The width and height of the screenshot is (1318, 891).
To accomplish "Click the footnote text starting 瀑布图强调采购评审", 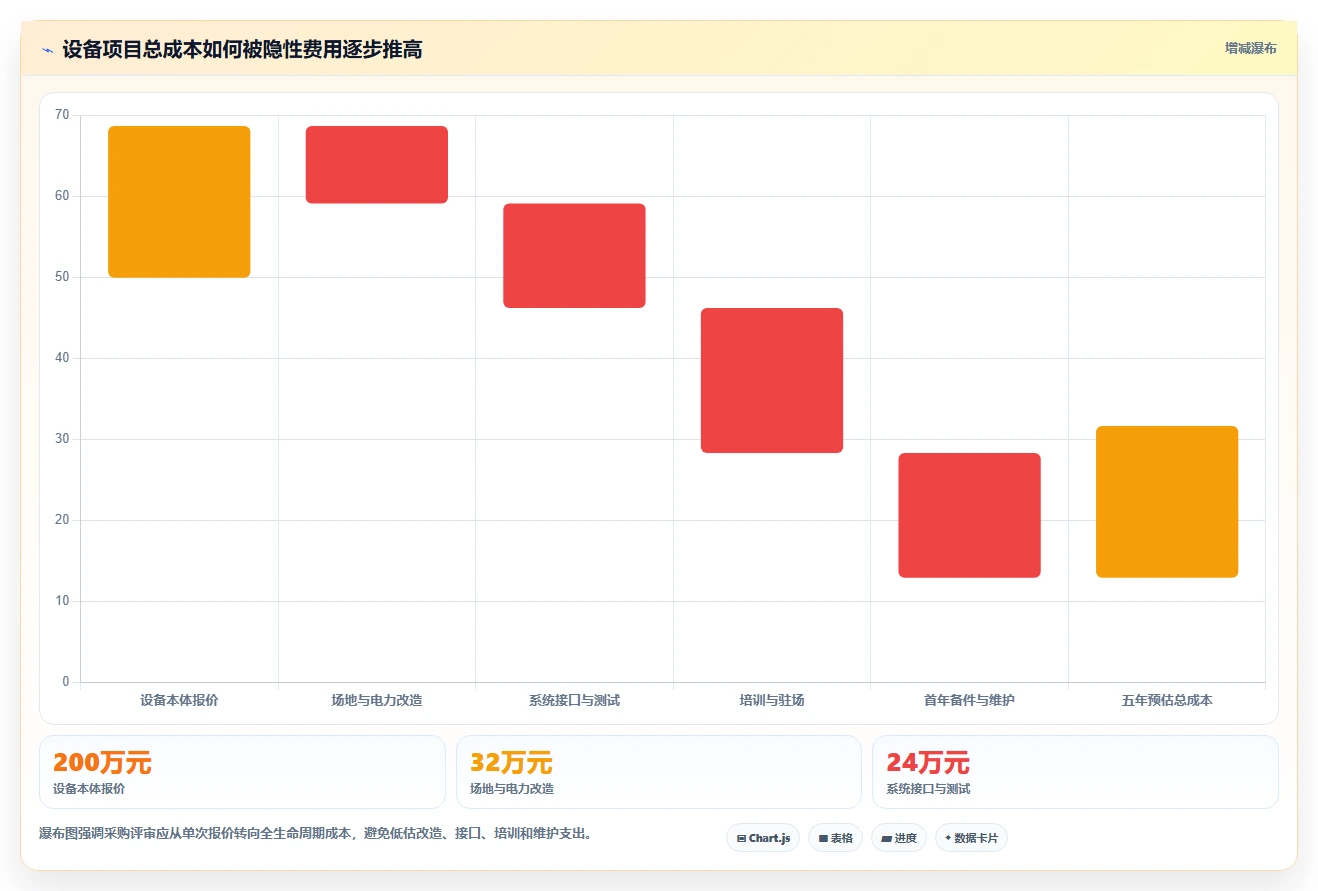I will (316, 833).
